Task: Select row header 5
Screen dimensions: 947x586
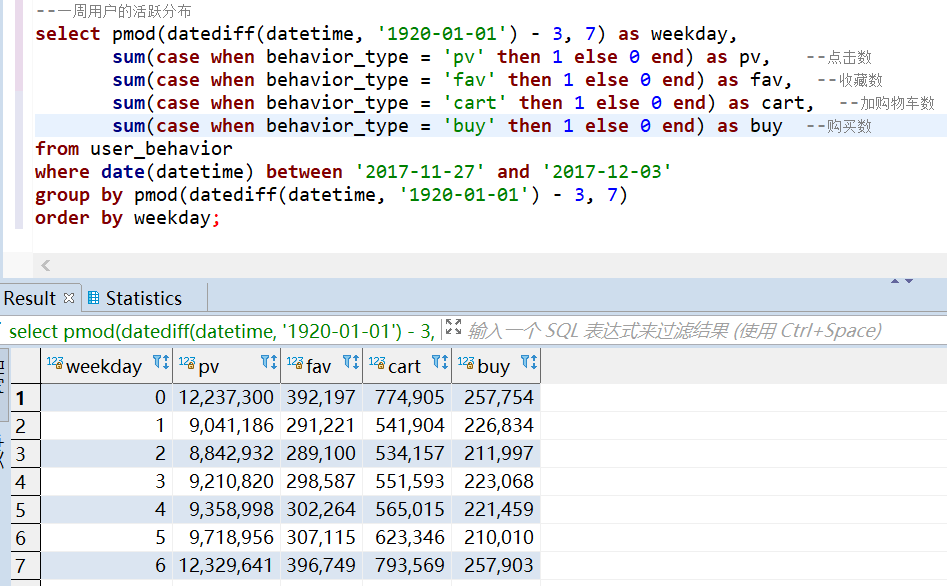Action: point(25,509)
